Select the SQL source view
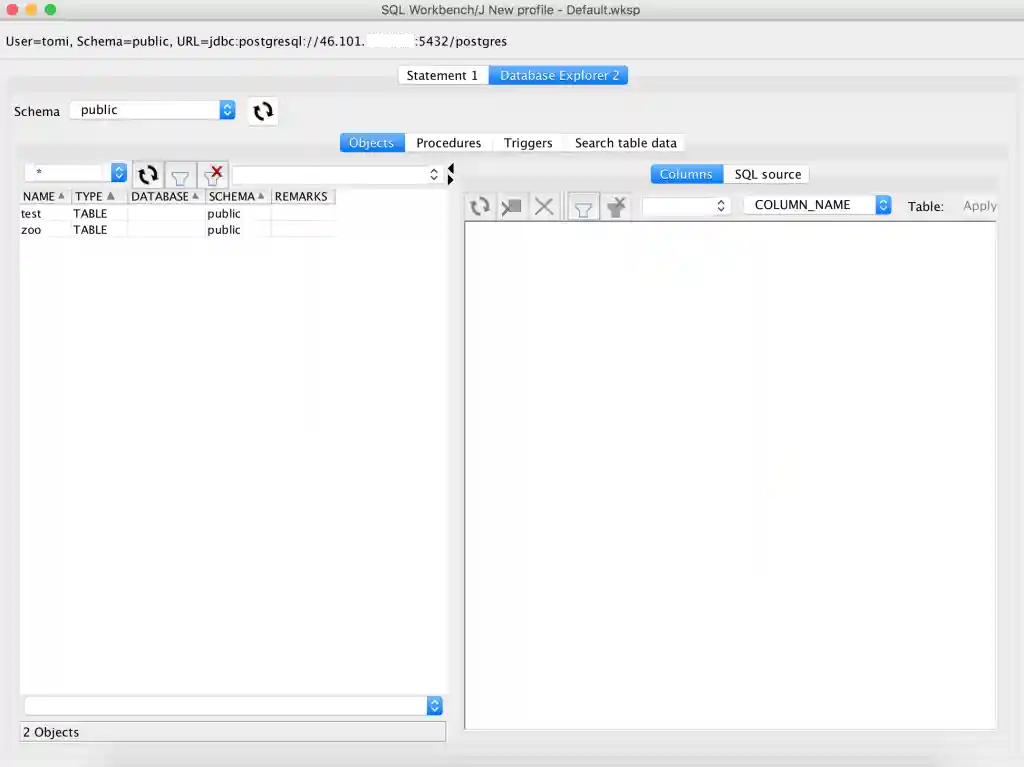The width and height of the screenshot is (1024, 767). tap(767, 174)
